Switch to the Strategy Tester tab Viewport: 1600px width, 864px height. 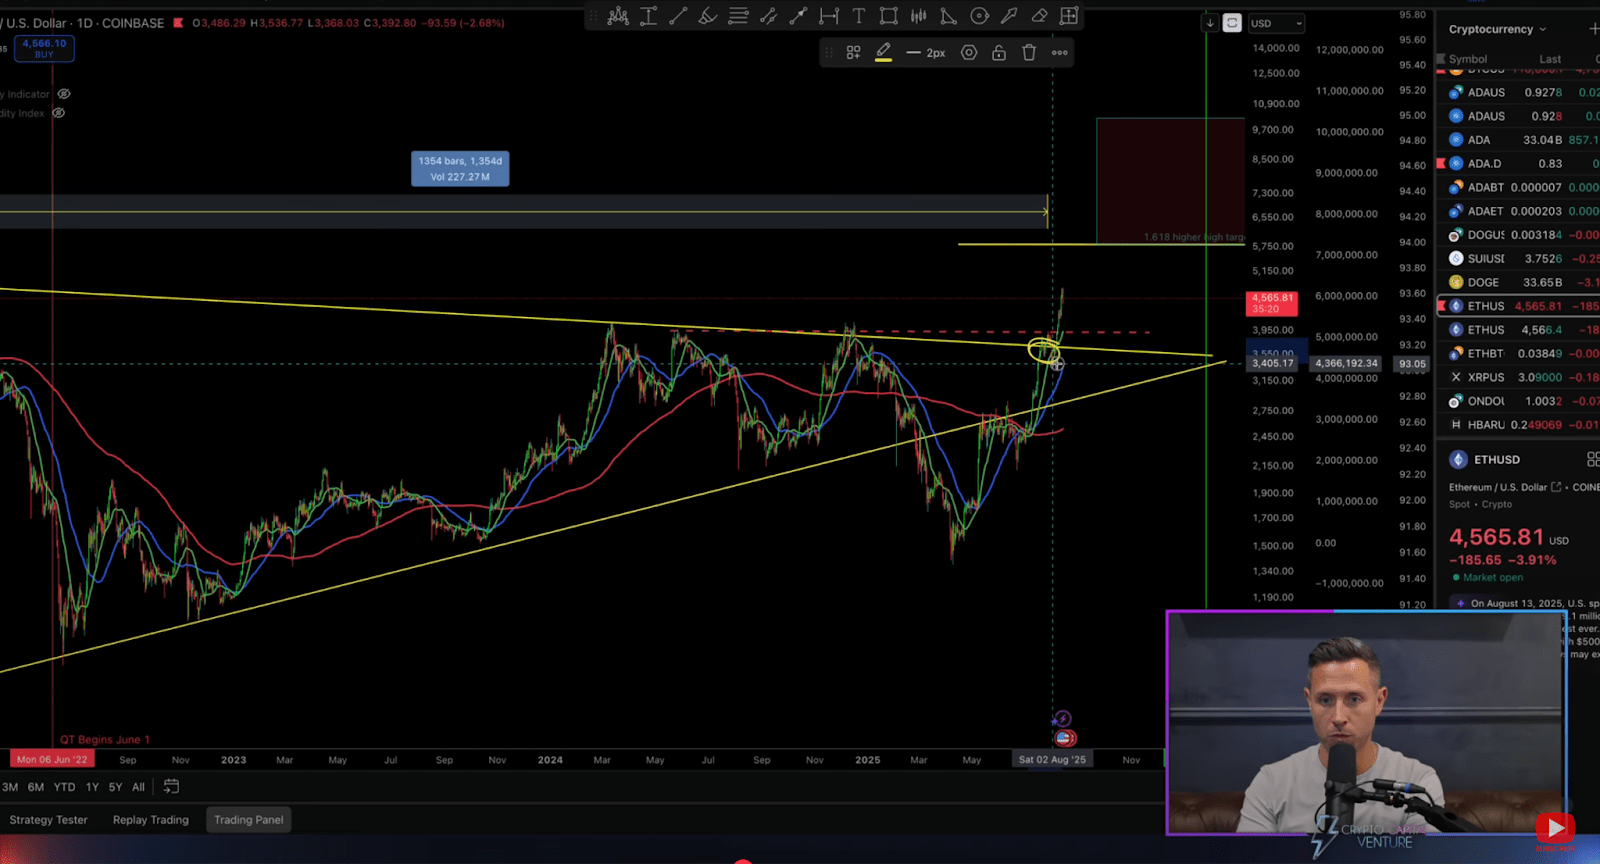point(49,820)
